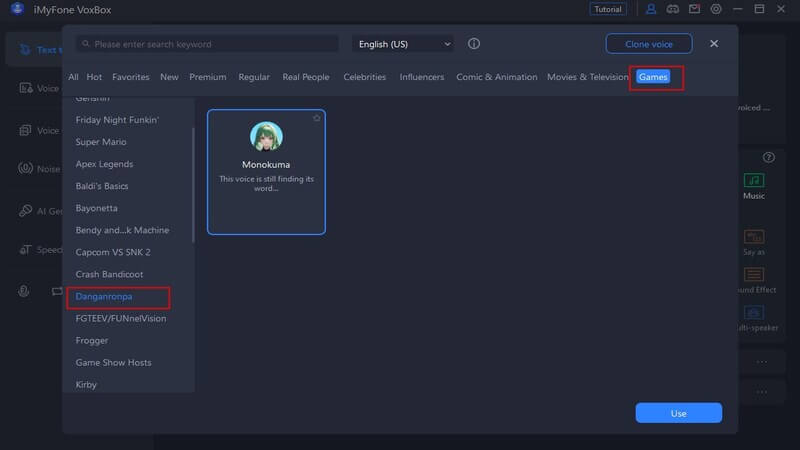Select Baldi's Basics in game list
This screenshot has height=450, width=800.
coord(102,186)
